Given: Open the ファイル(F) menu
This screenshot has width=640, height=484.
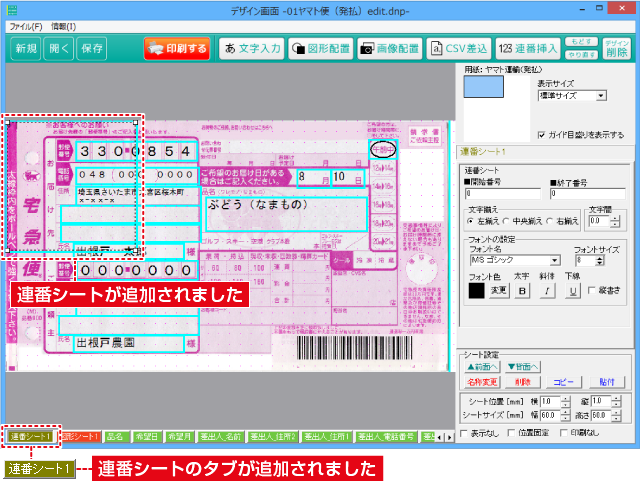Looking at the screenshot, I should pyautogui.click(x=26, y=27).
